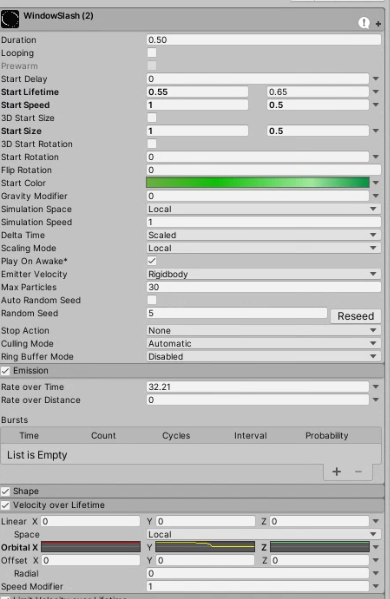390x599 pixels.
Task: Open Stop Action dropdown
Action: [264, 330]
